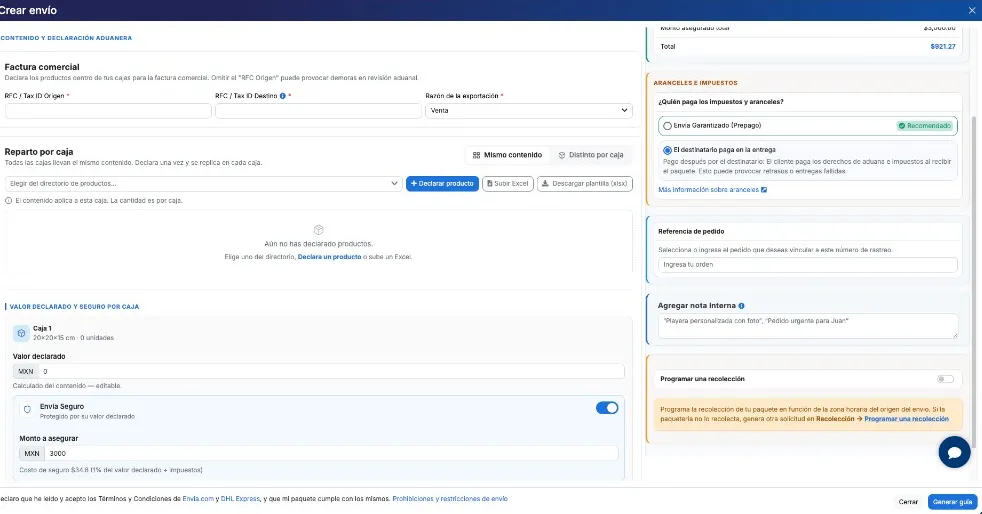The width and height of the screenshot is (982, 514).
Task: Open Más información sobre aranceles link
Action: coord(712,190)
